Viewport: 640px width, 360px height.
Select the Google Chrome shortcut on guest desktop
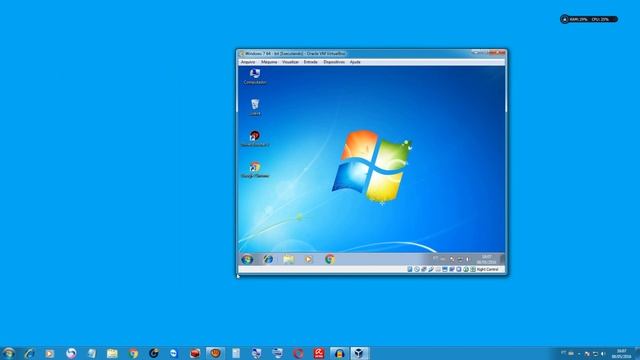pyautogui.click(x=255, y=169)
